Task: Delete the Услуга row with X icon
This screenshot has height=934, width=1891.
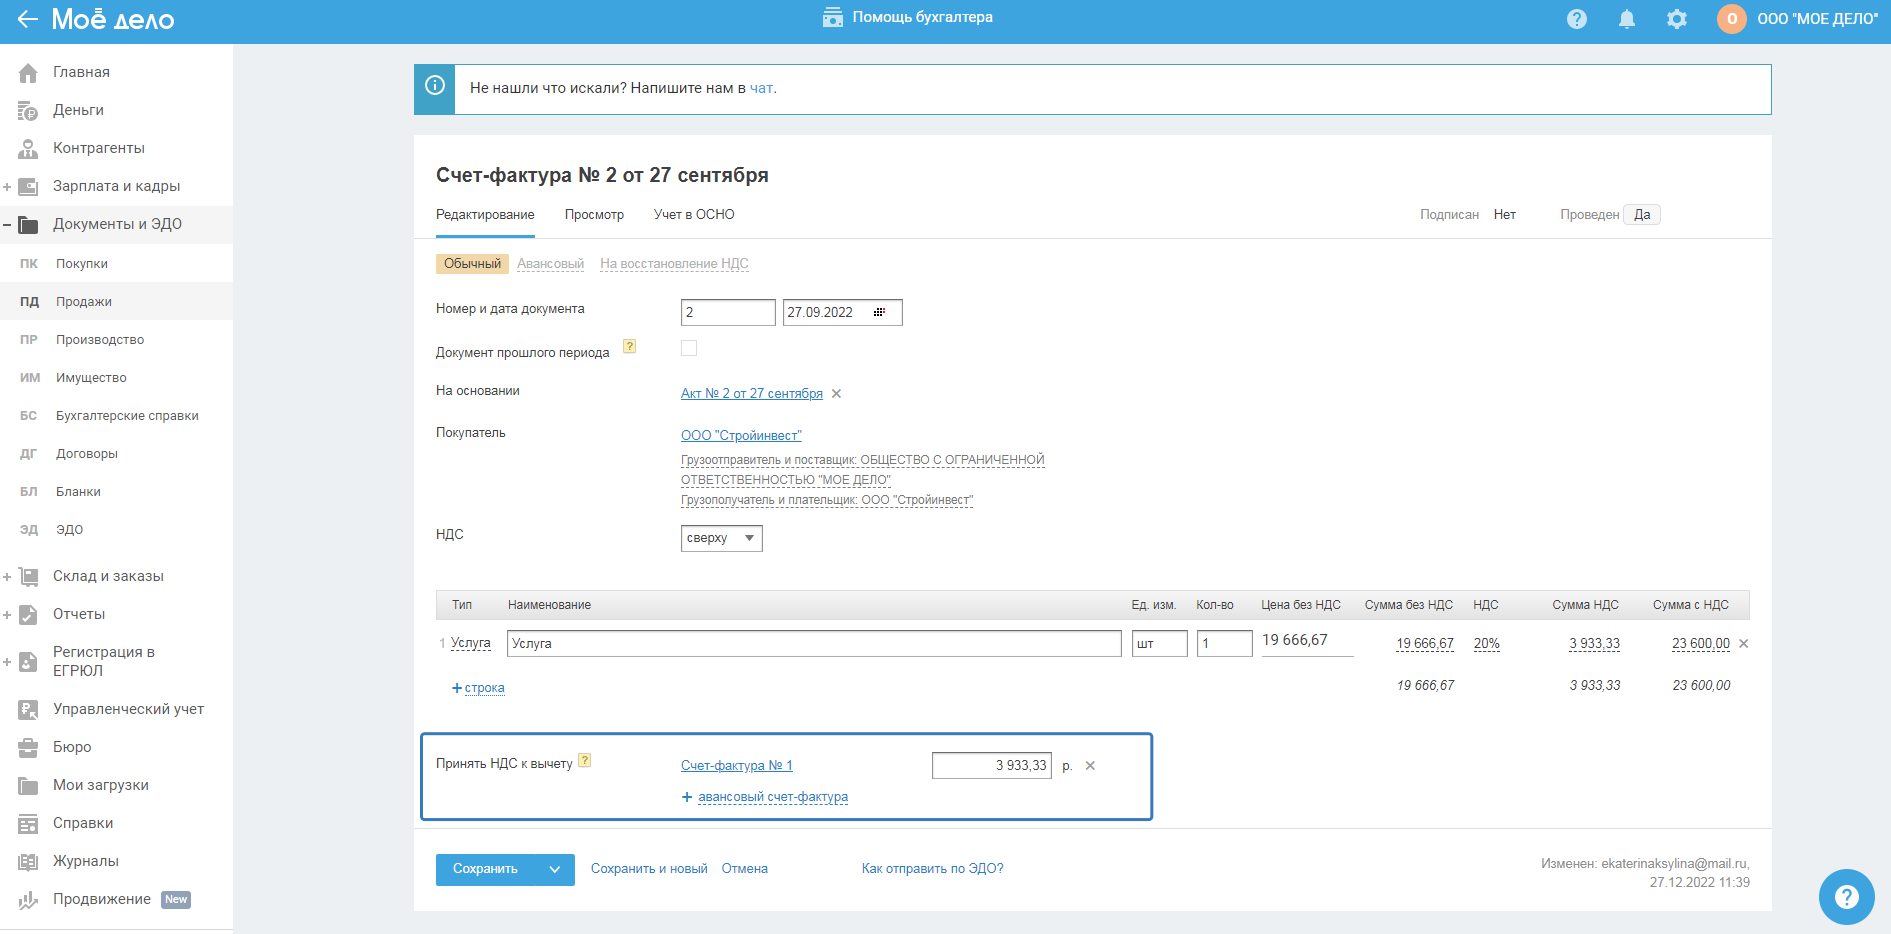Action: (x=1744, y=644)
